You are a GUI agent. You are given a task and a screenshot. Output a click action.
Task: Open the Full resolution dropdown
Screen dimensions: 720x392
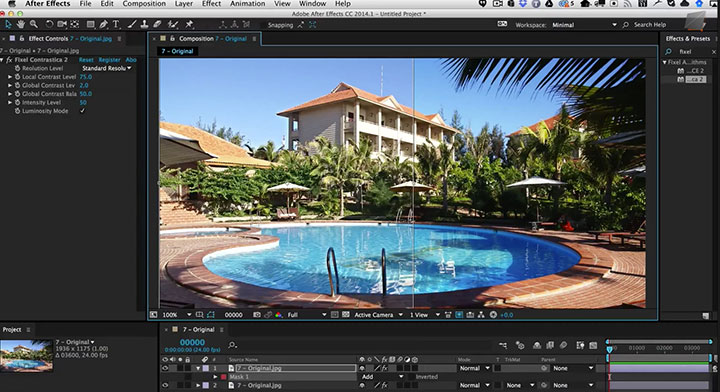coord(307,315)
